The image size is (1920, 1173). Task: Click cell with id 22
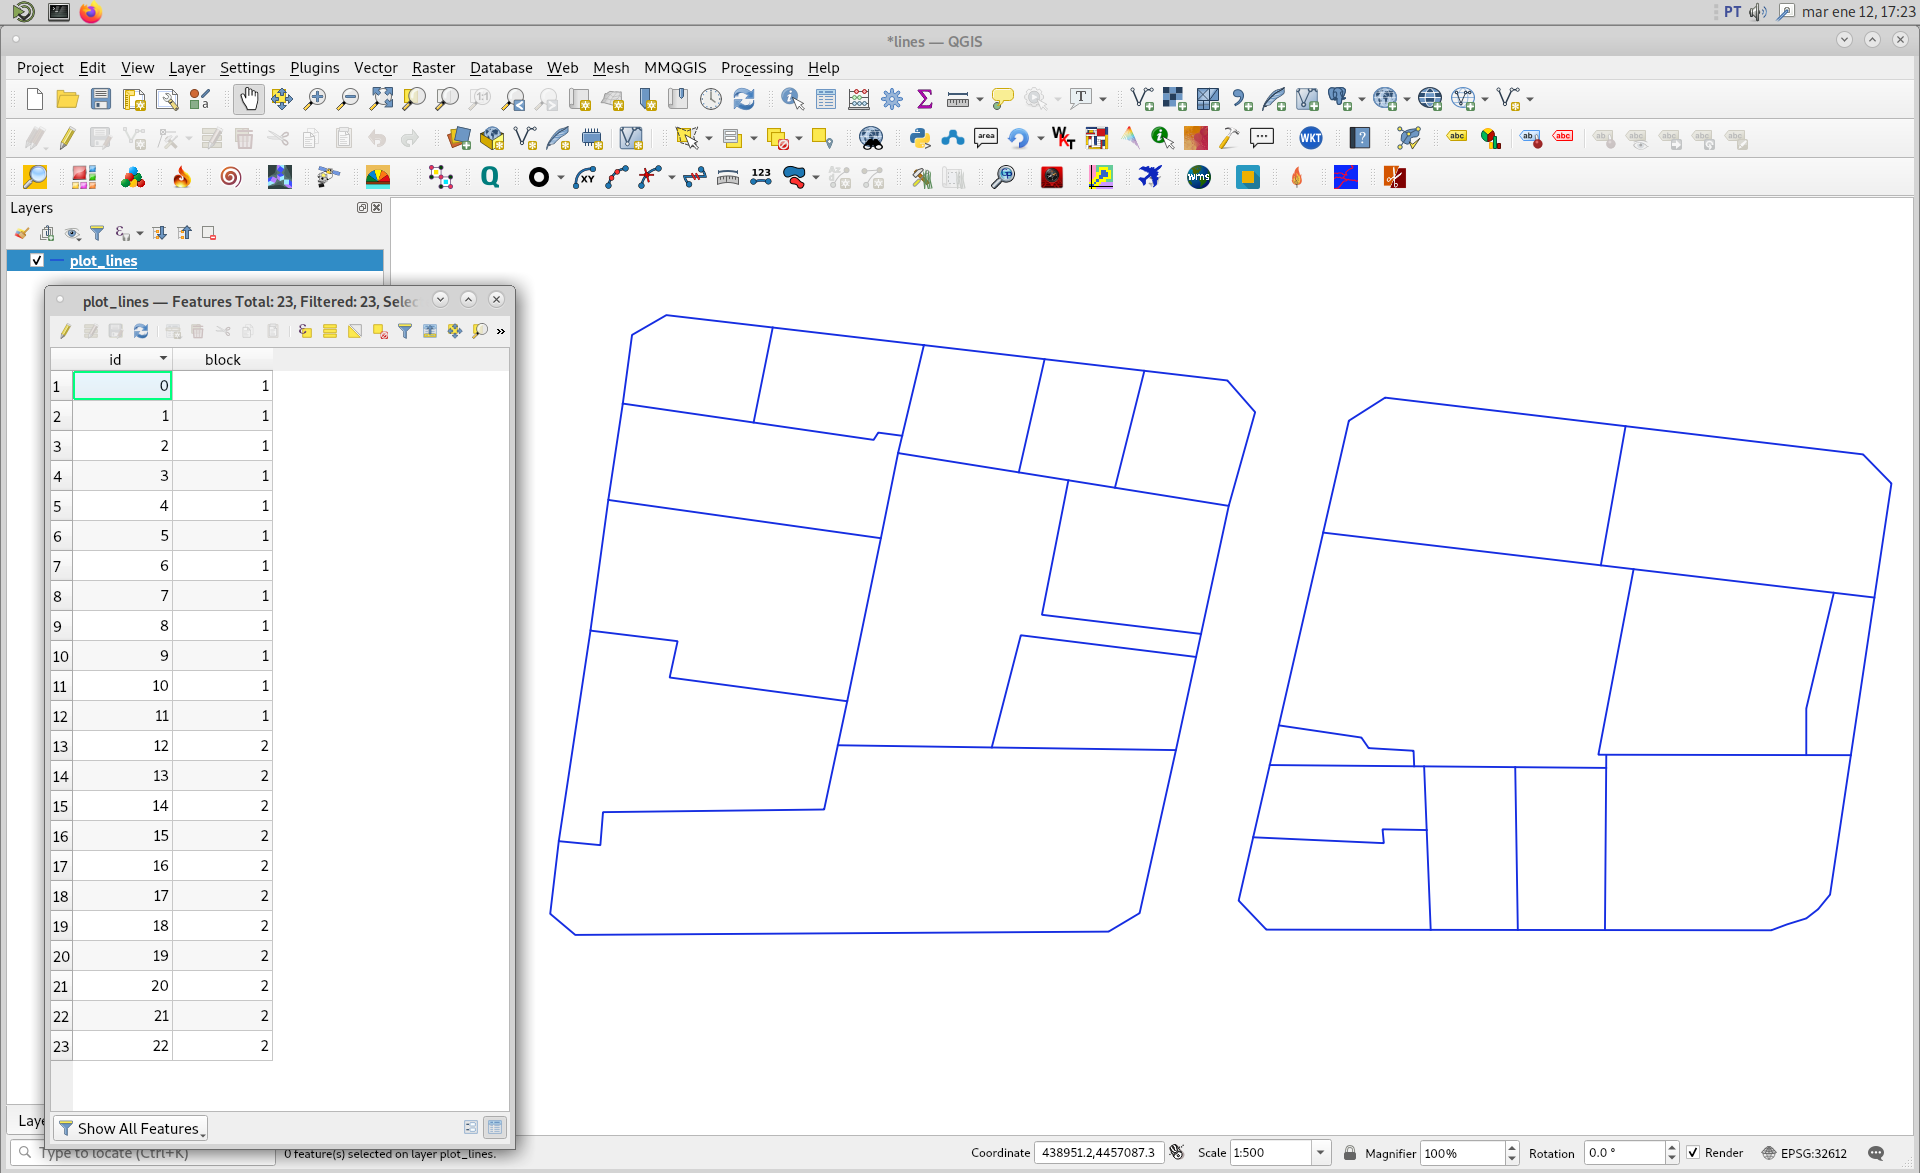point(122,1046)
